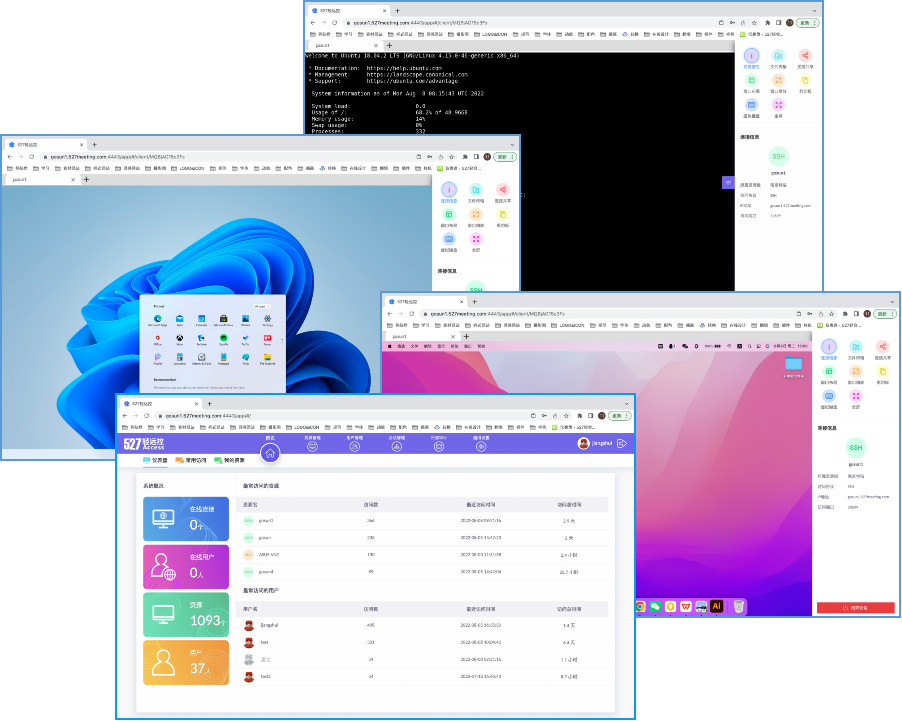Open Trash in the macOS dock
This screenshot has width=902, height=721.
pos(739,606)
